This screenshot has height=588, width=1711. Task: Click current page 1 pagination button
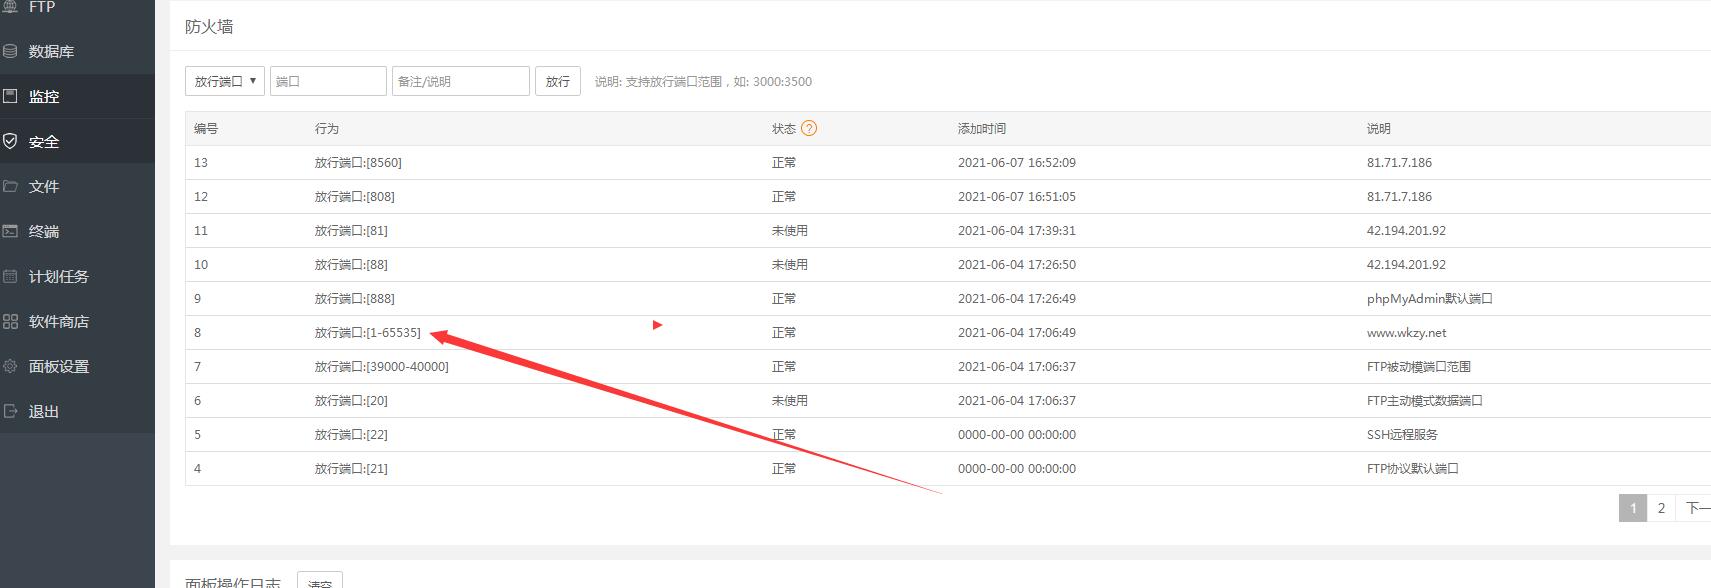(1633, 508)
